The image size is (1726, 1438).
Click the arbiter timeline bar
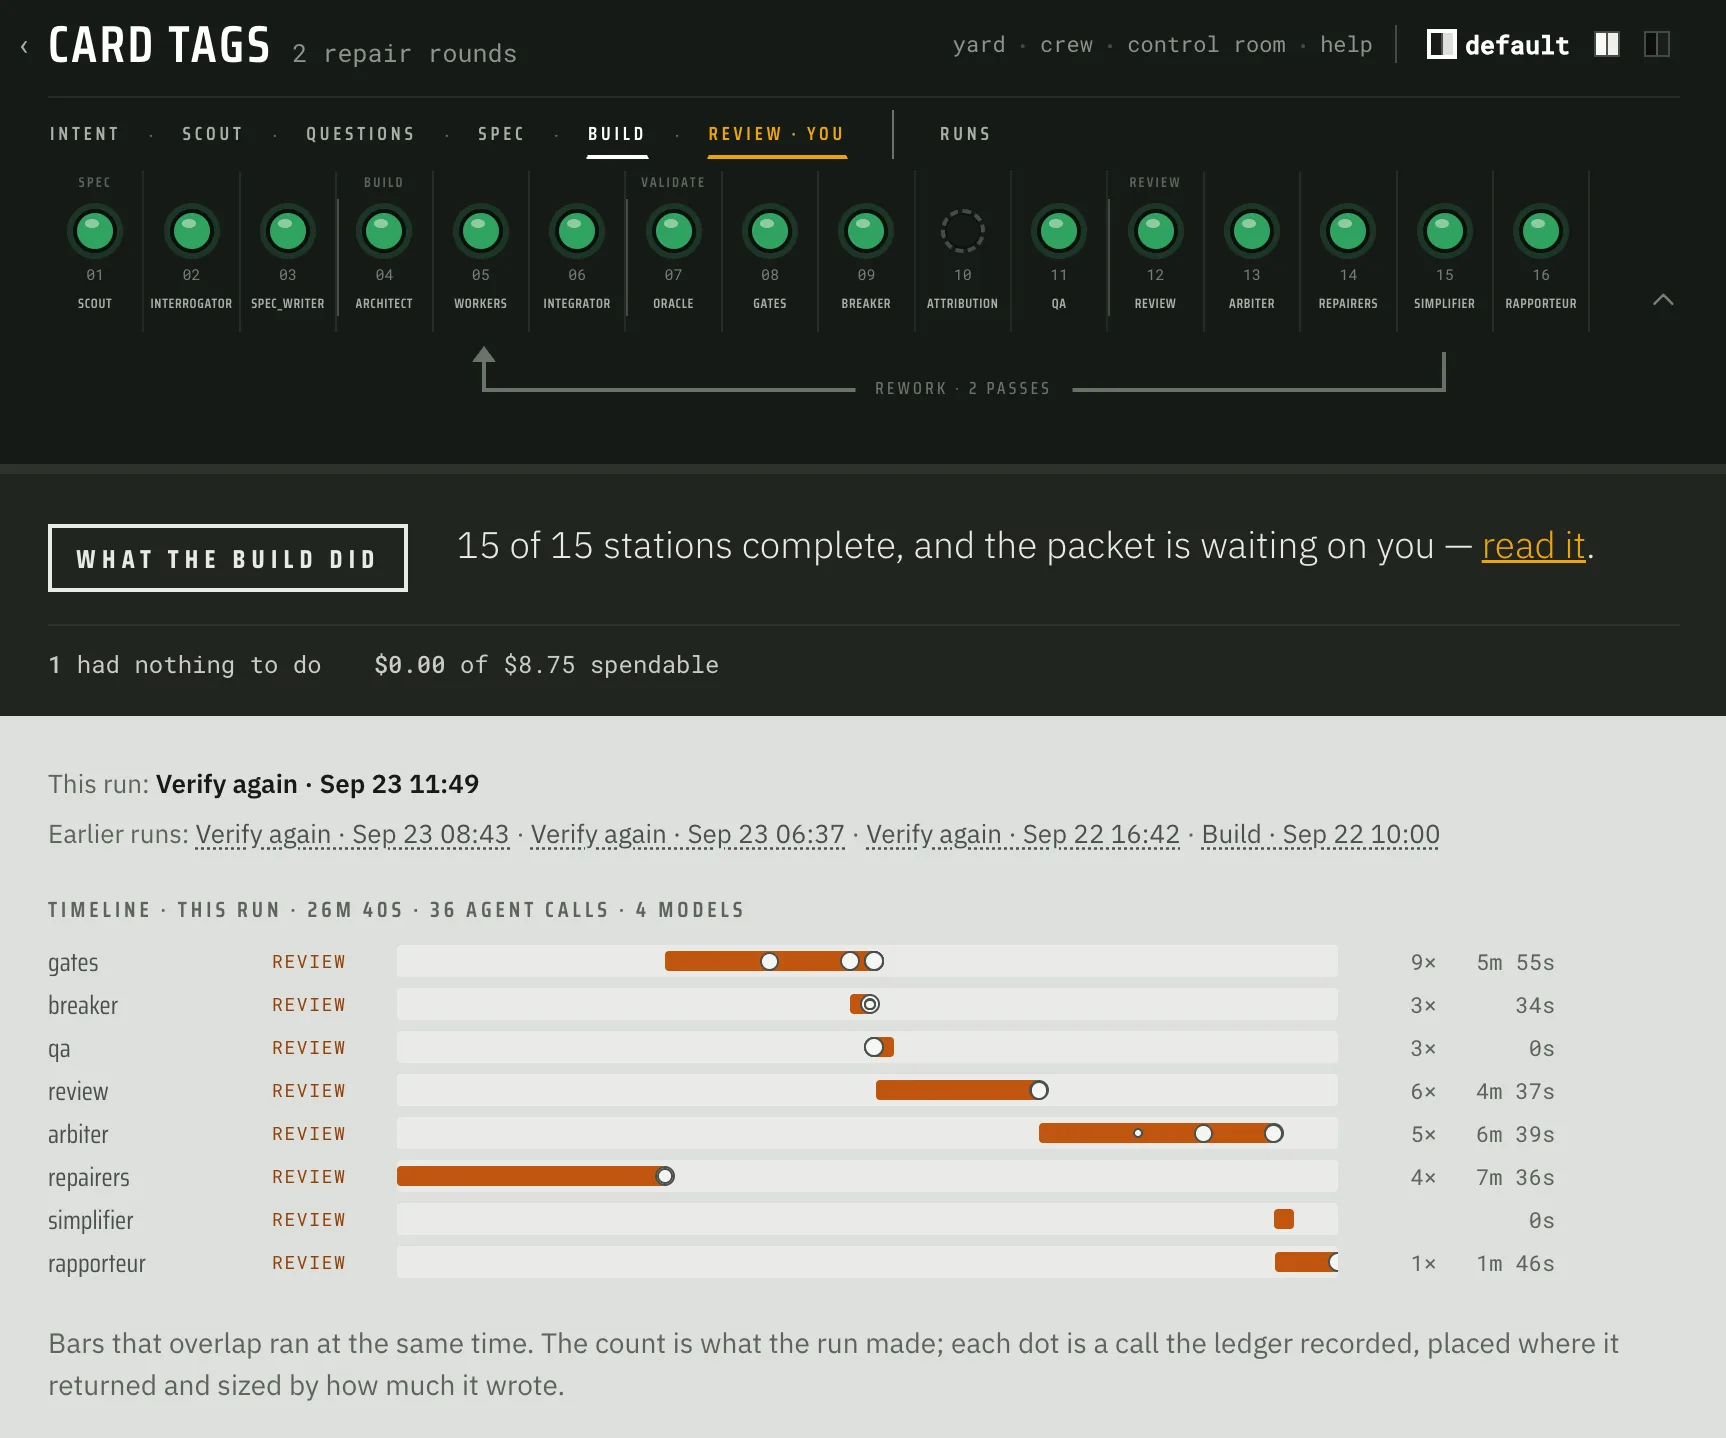coord(1160,1133)
